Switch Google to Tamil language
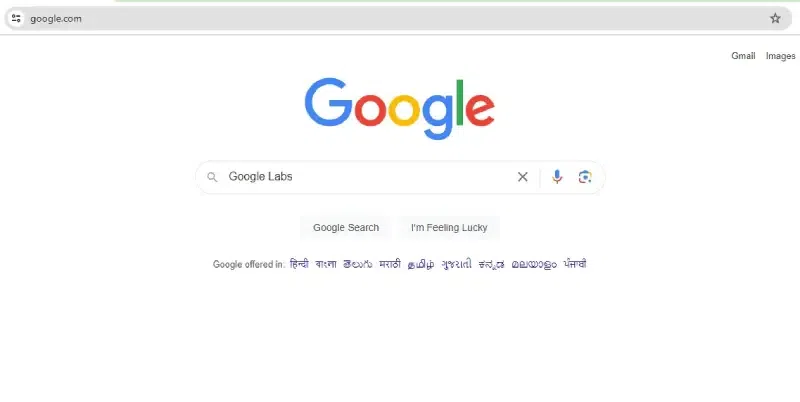Screen dimensions: 800x402 point(421,264)
